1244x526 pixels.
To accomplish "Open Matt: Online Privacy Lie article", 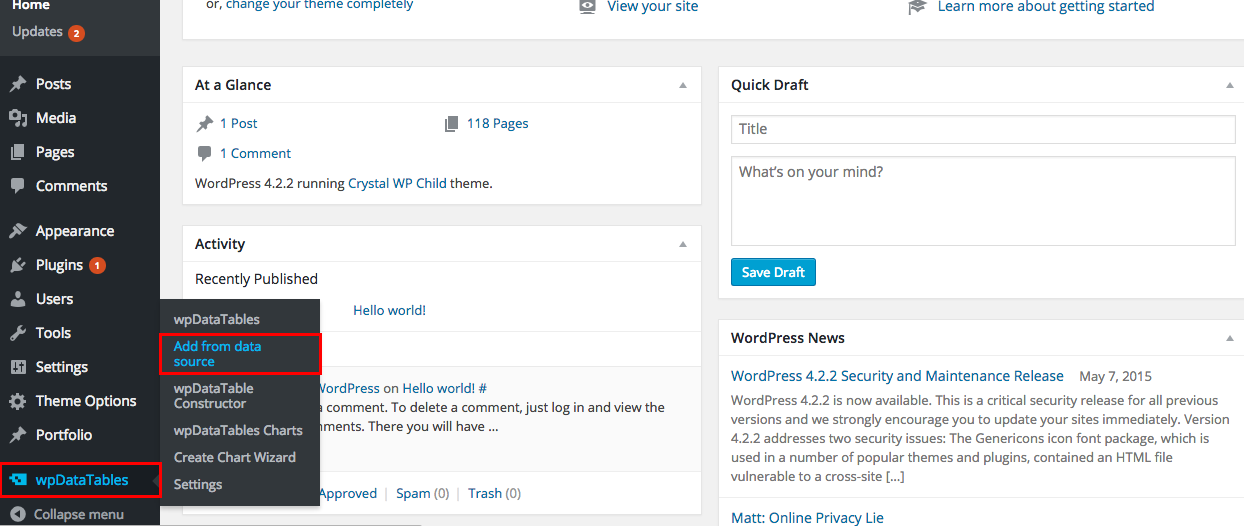I will 807,517.
